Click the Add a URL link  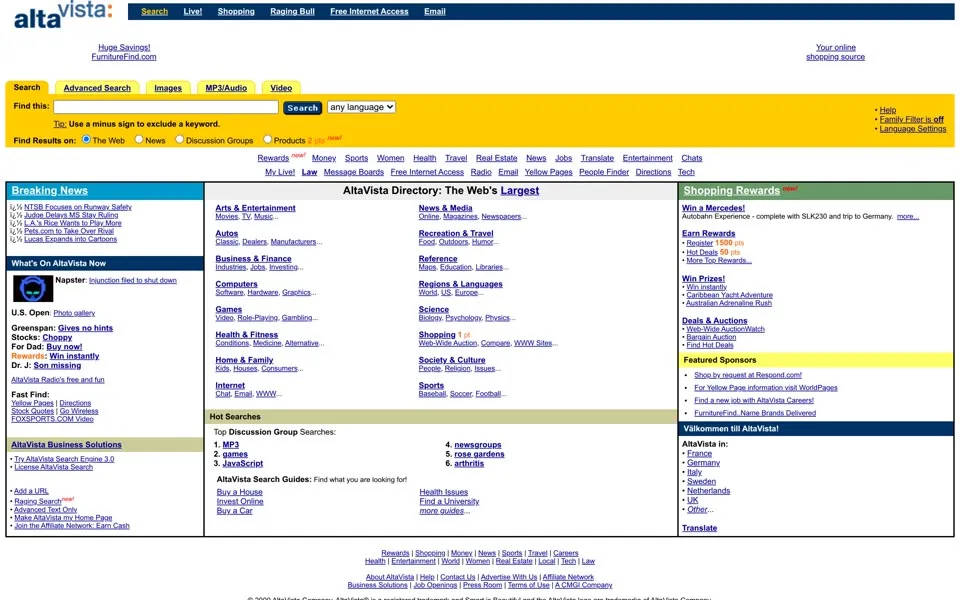31,491
